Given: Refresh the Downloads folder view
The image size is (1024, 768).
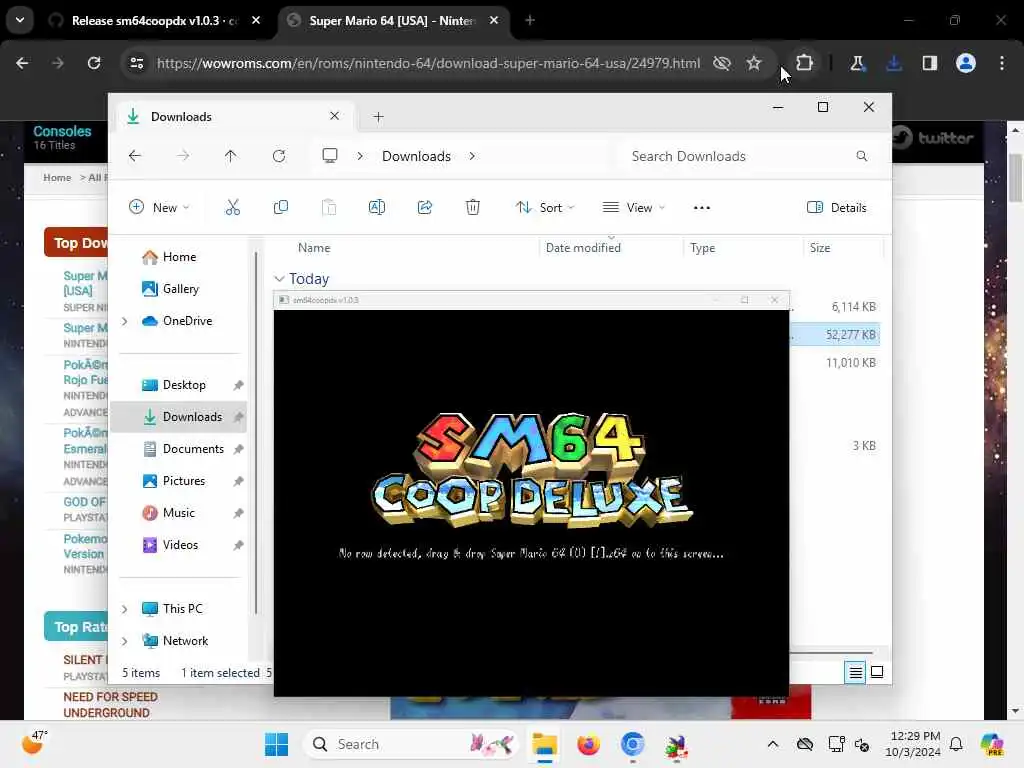Looking at the screenshot, I should coord(279,156).
